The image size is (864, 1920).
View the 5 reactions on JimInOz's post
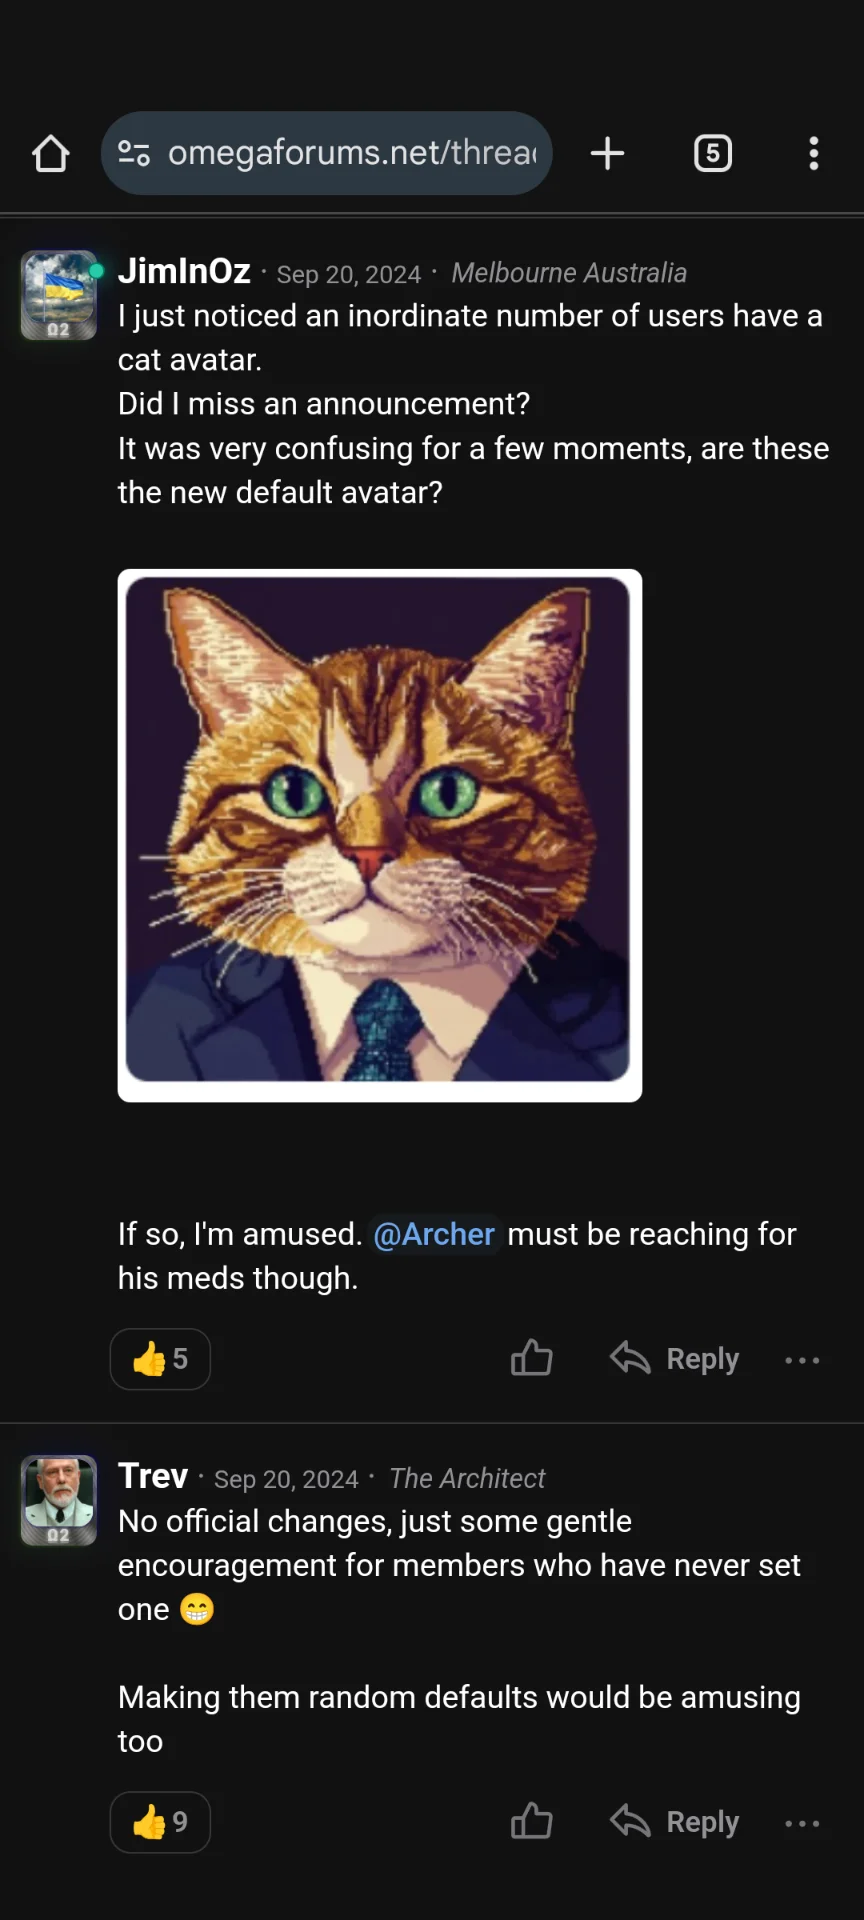(x=160, y=1358)
